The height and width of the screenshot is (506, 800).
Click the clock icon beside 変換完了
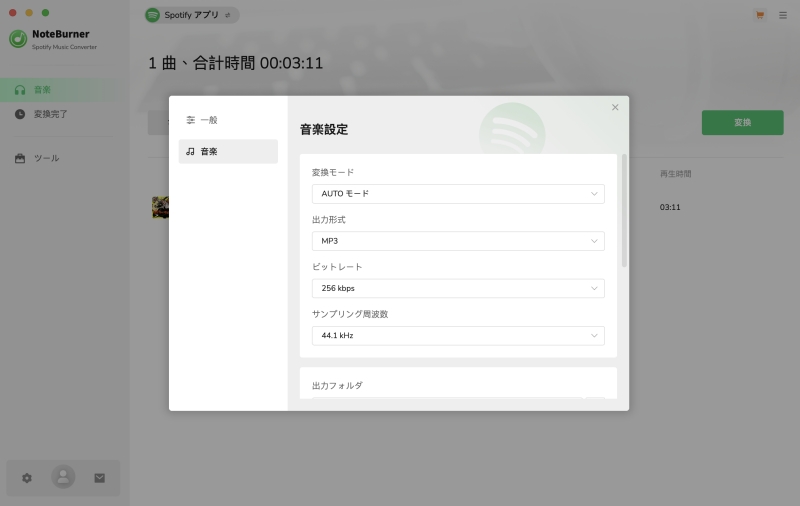20,114
